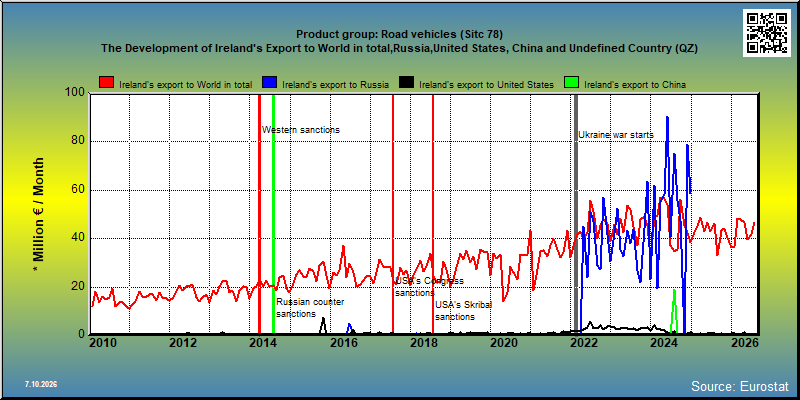Click the "USA's Skribal sanctions" annotation
800x400 pixels.
[464, 311]
